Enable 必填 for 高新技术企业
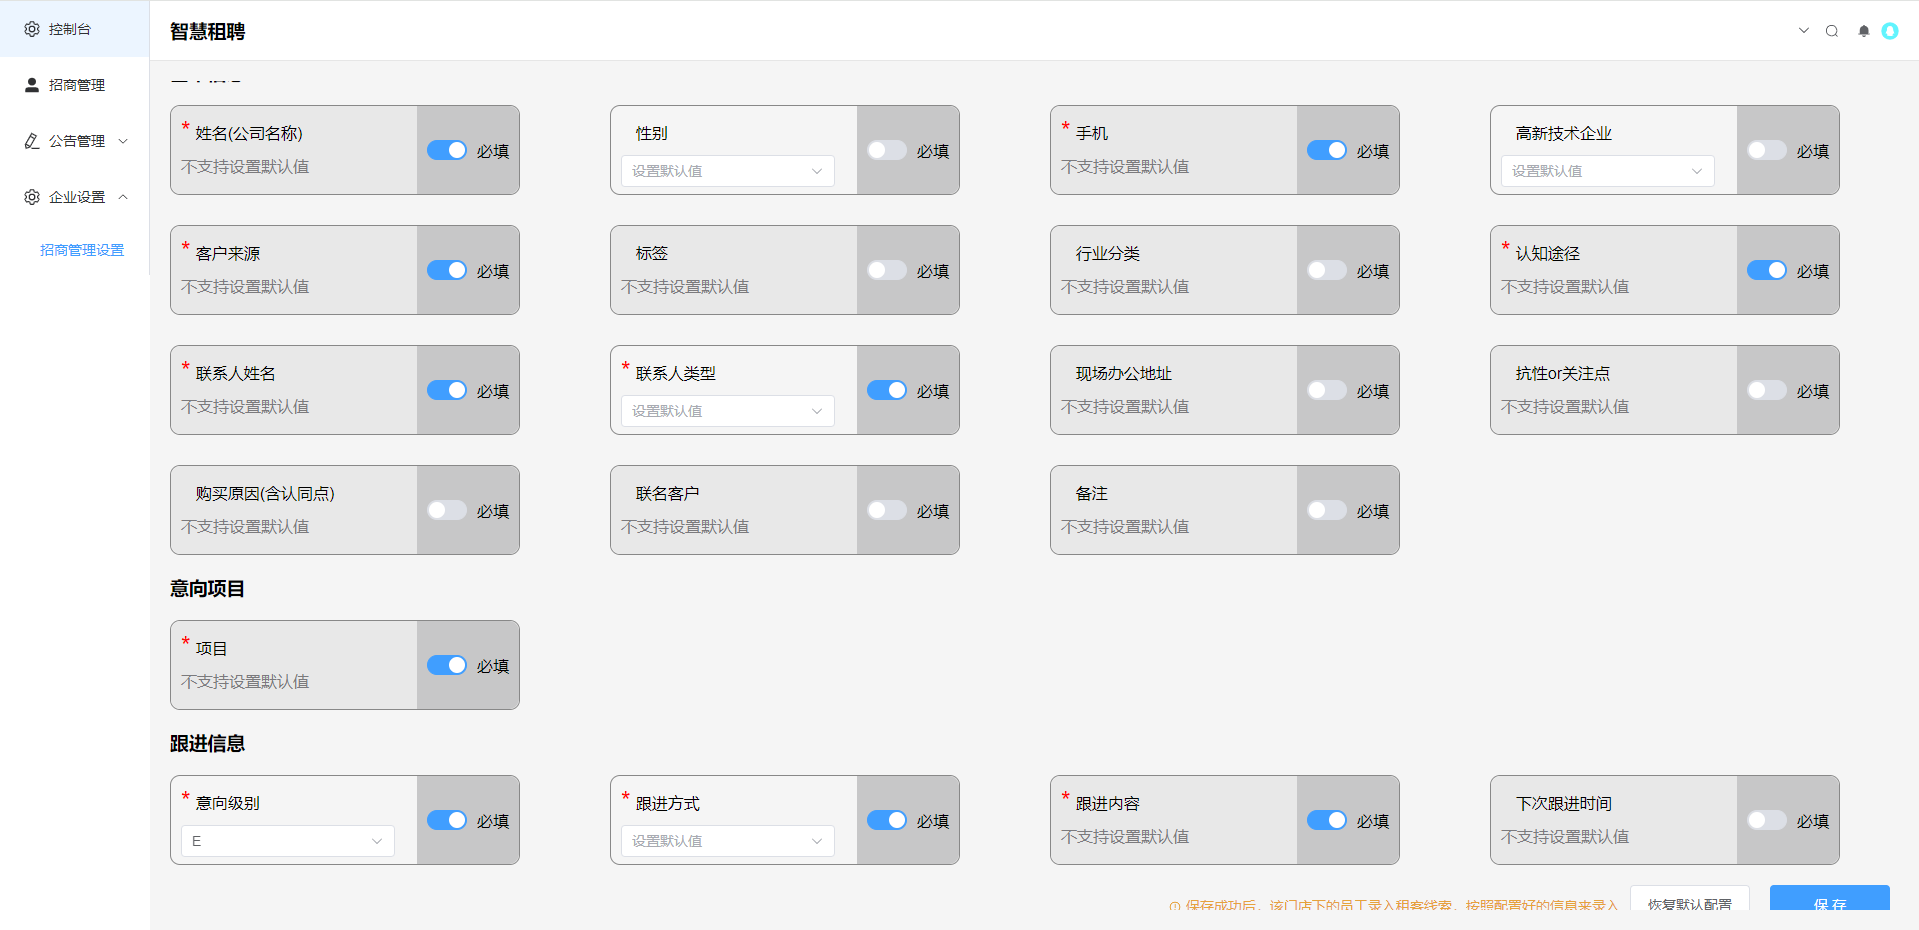Screen dimensions: 1919x930 (1767, 150)
